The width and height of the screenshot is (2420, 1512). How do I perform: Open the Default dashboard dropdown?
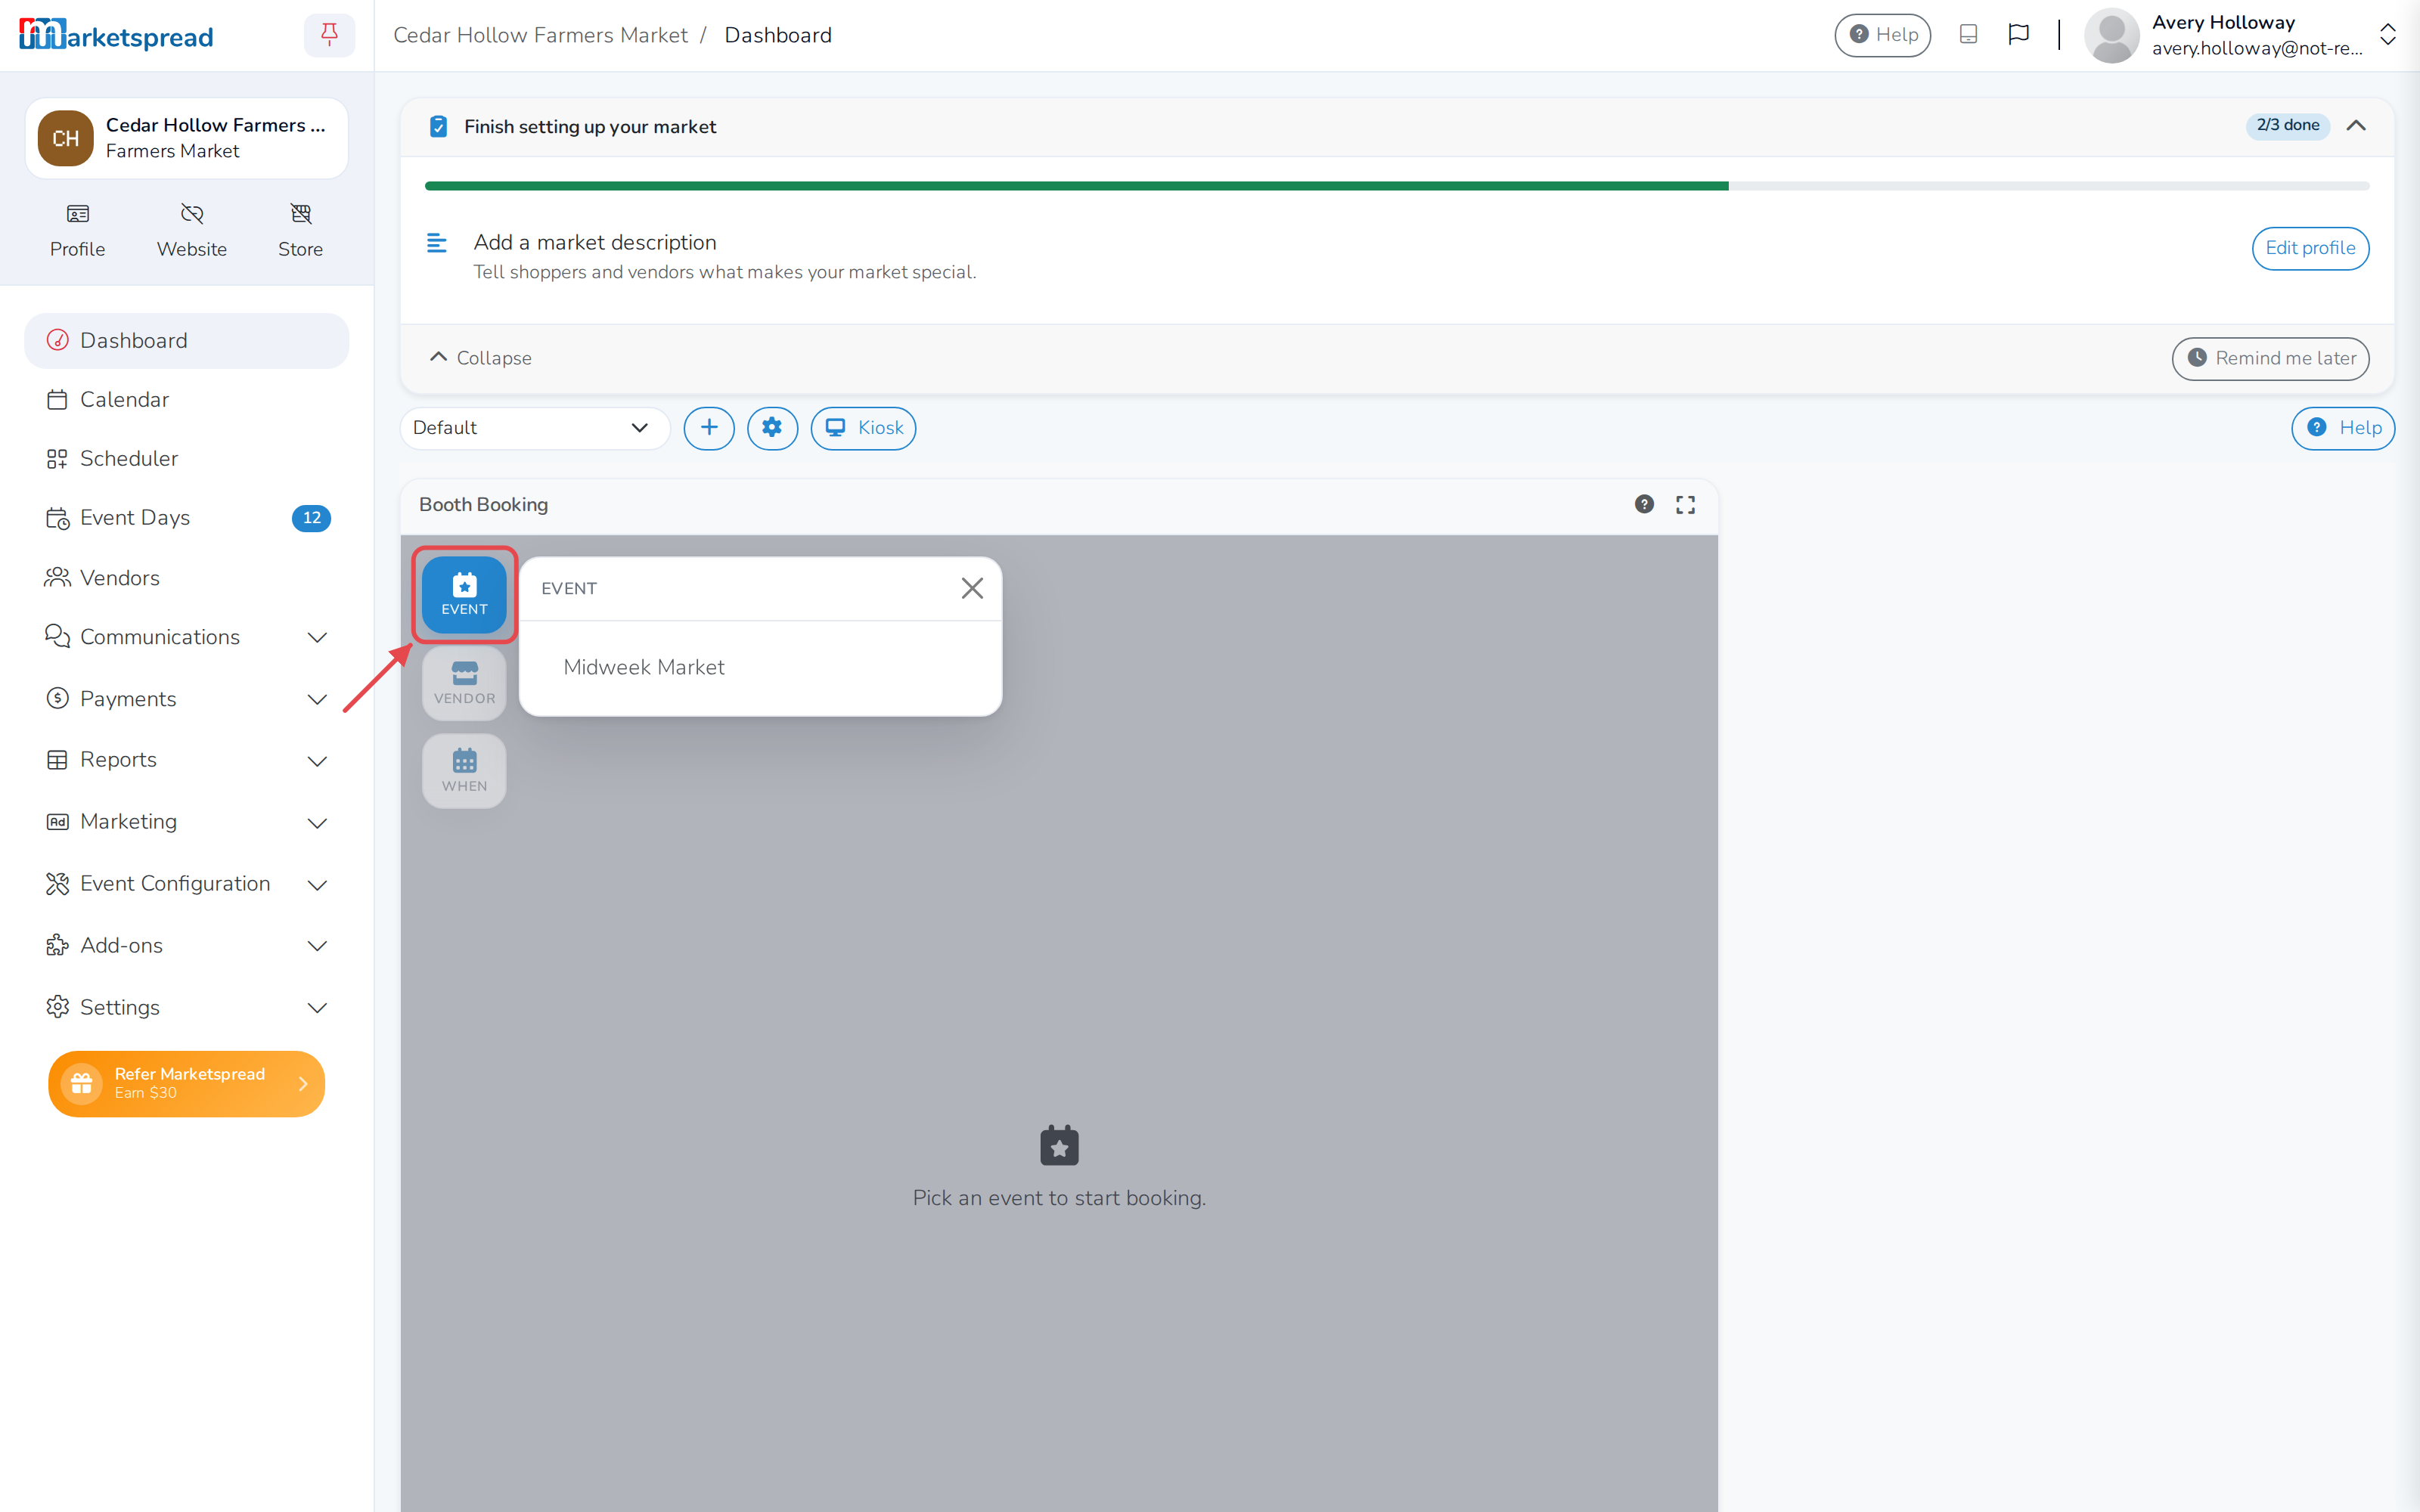[535, 428]
